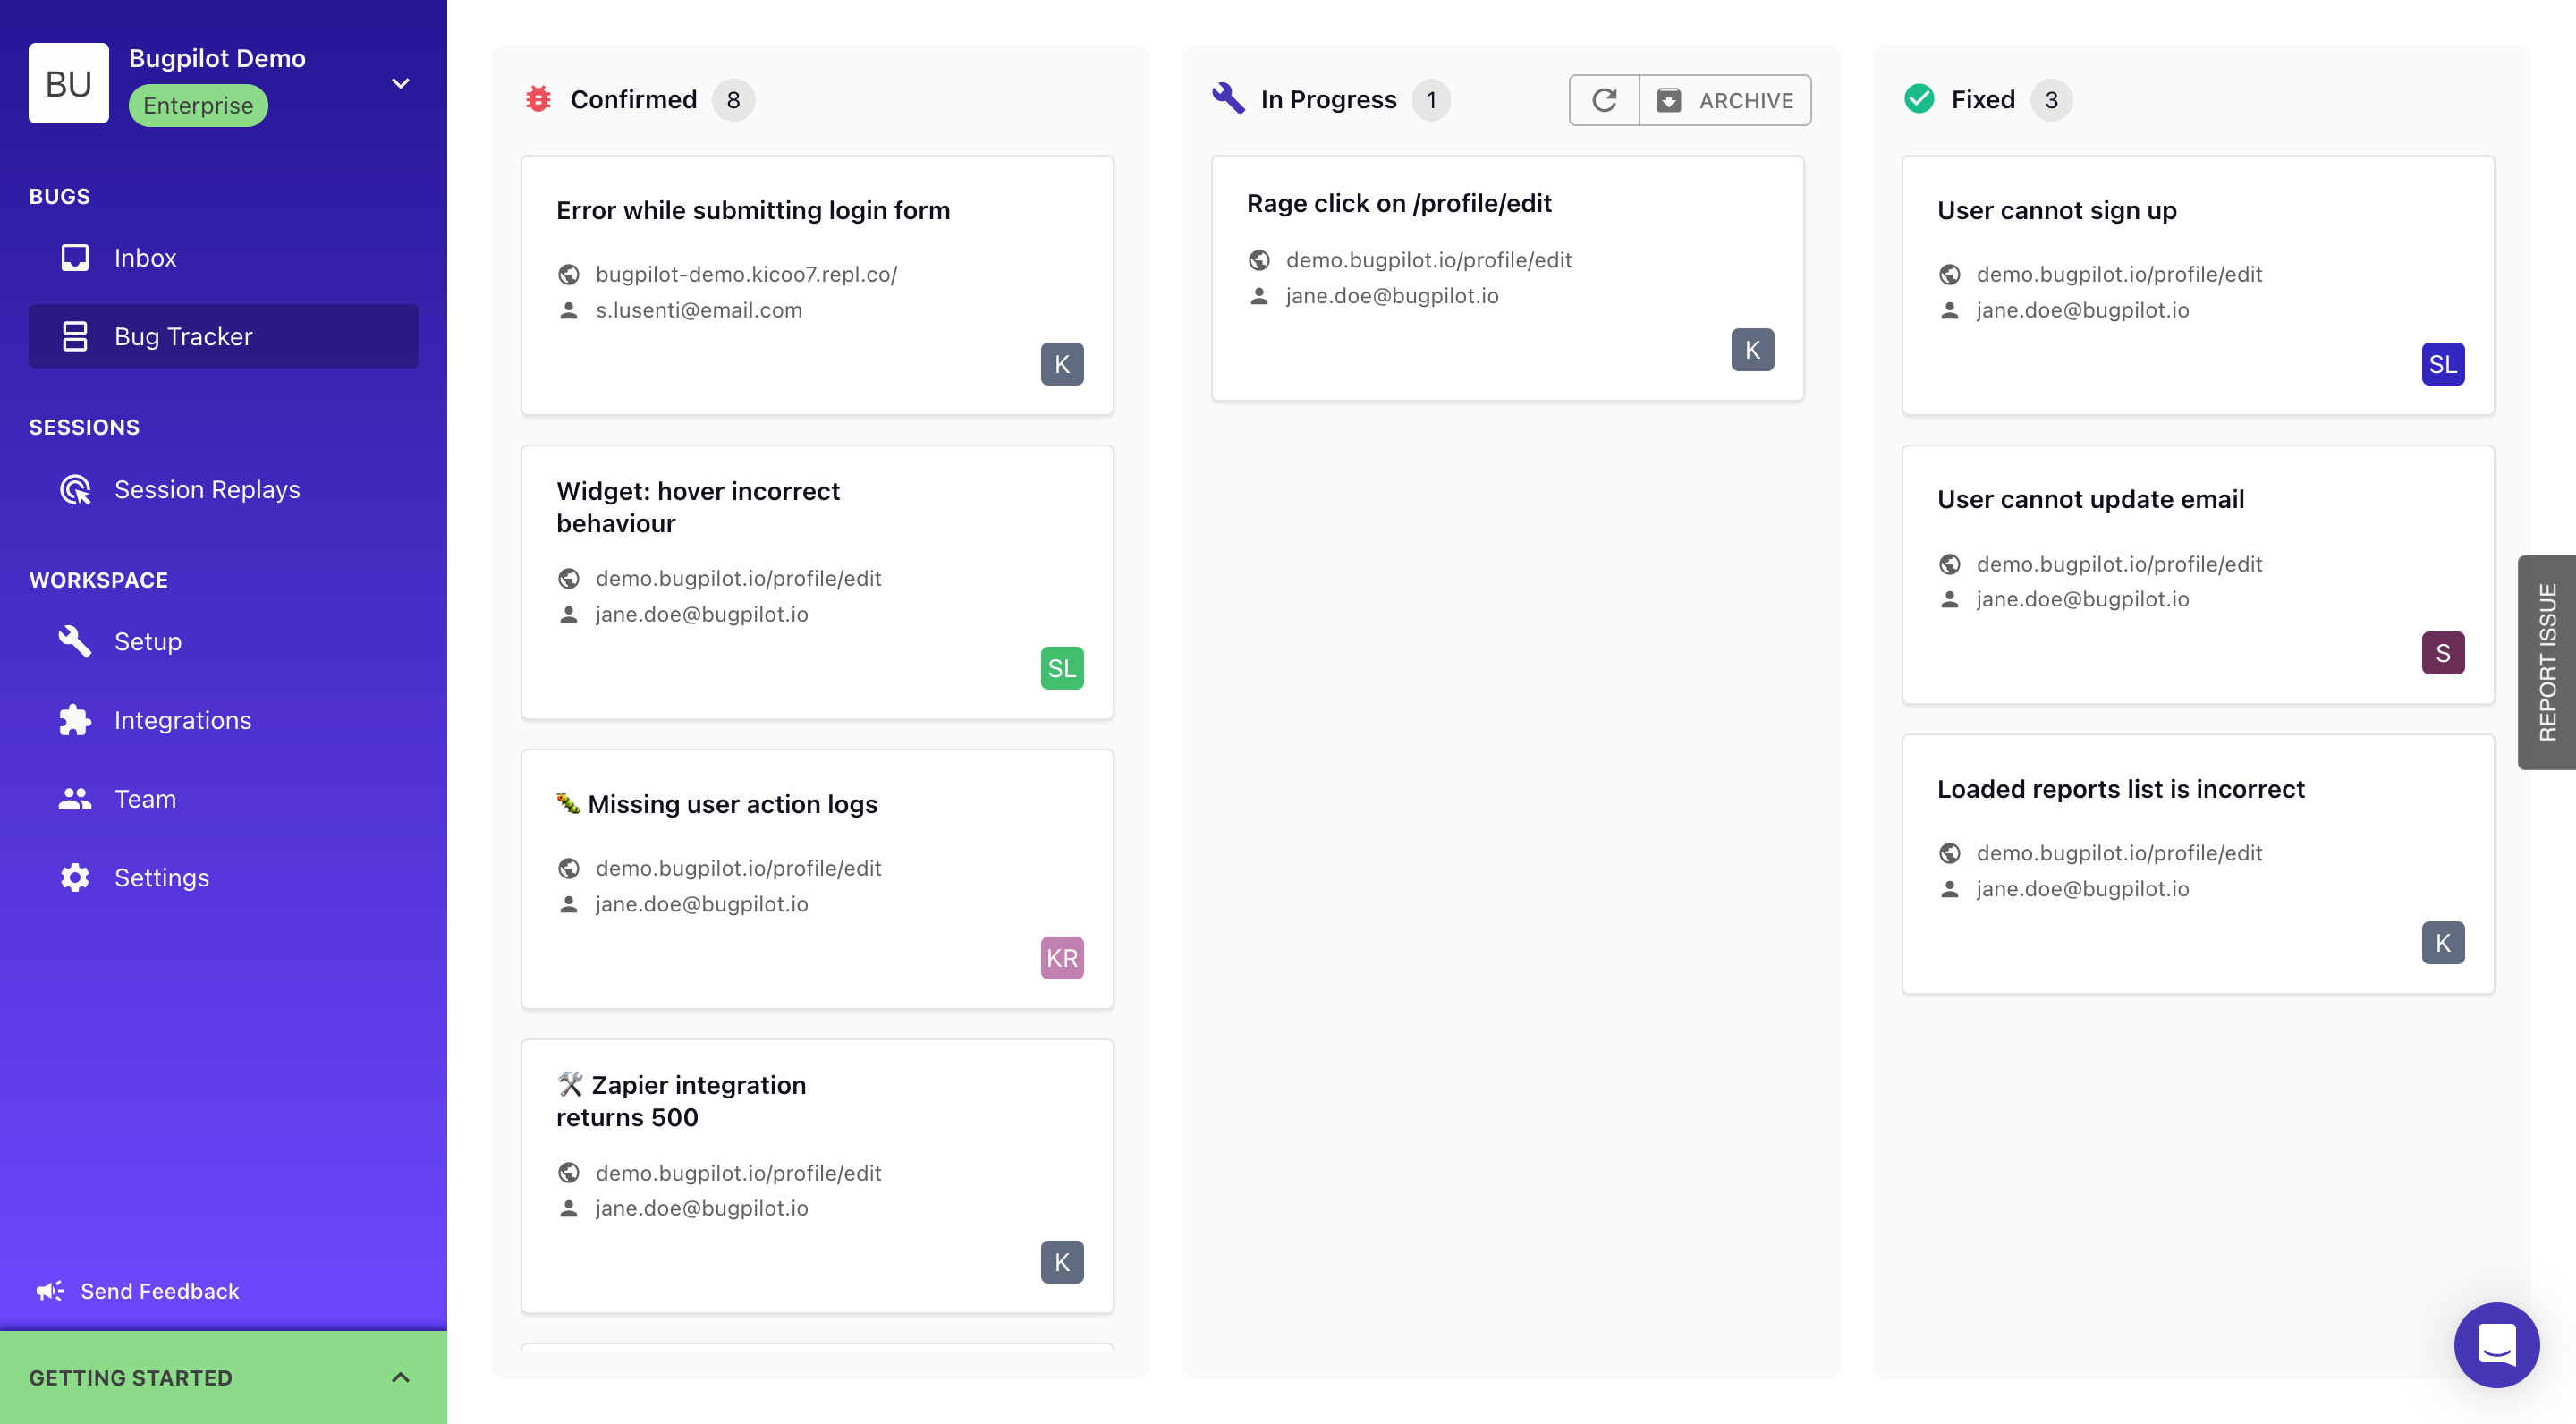Click green SL avatar on Widget card

click(x=1062, y=668)
